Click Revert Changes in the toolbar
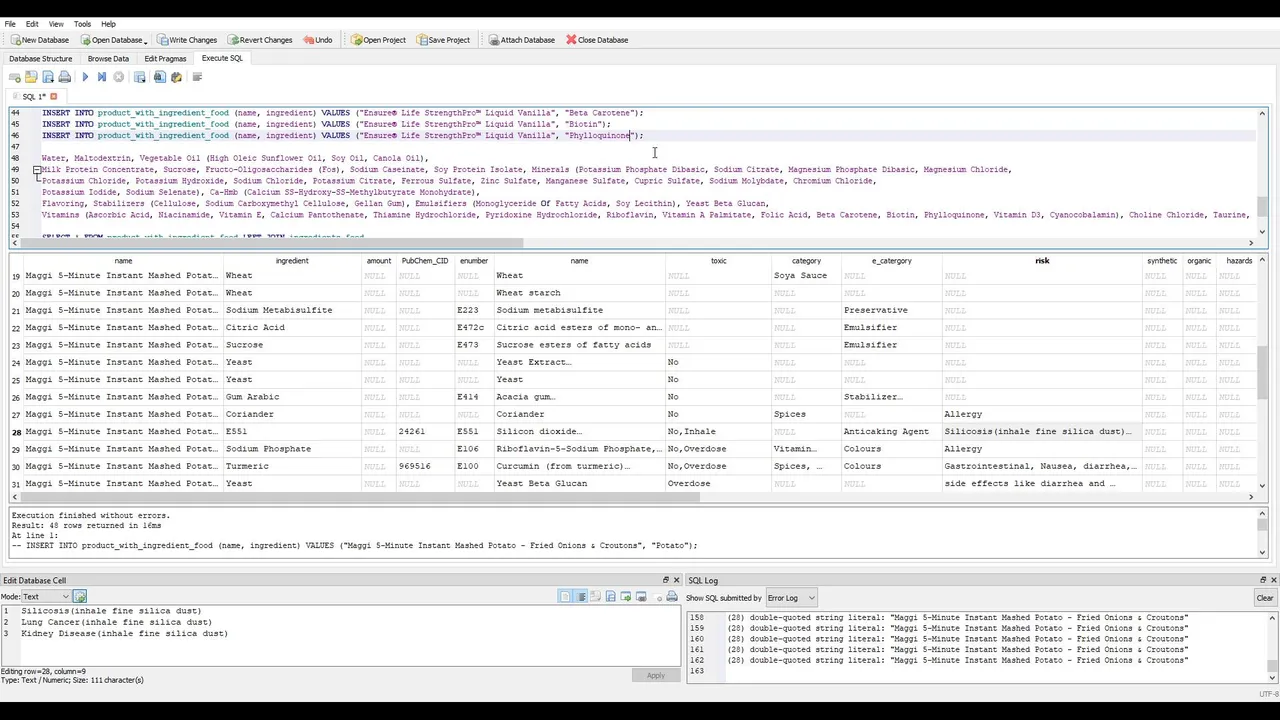The image size is (1280, 720). pos(259,40)
